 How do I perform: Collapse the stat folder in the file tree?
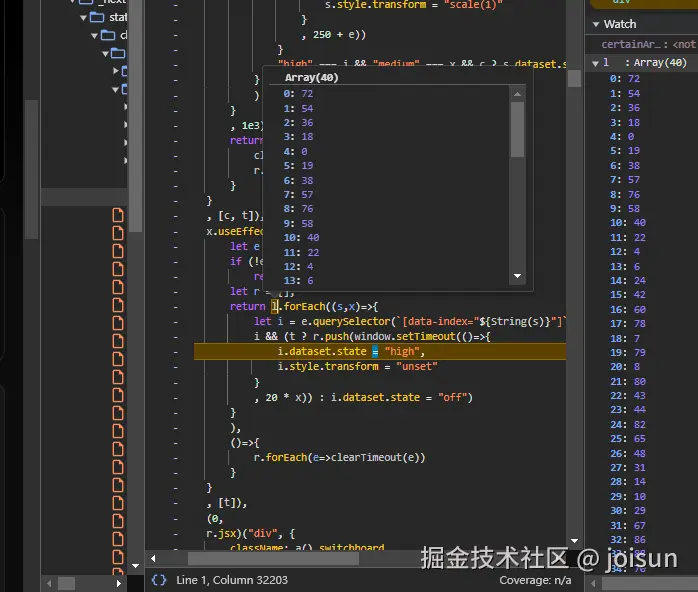click(84, 18)
